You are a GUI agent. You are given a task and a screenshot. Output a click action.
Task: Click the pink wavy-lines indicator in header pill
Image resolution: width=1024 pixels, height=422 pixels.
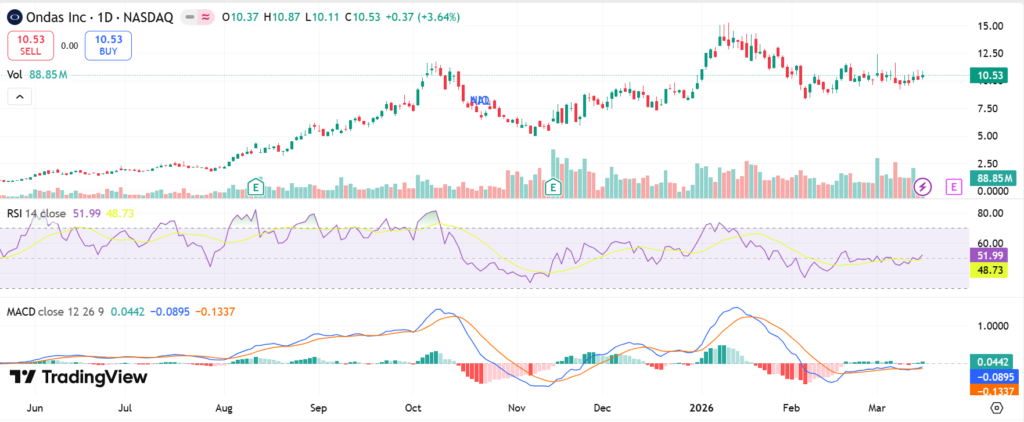coord(206,18)
